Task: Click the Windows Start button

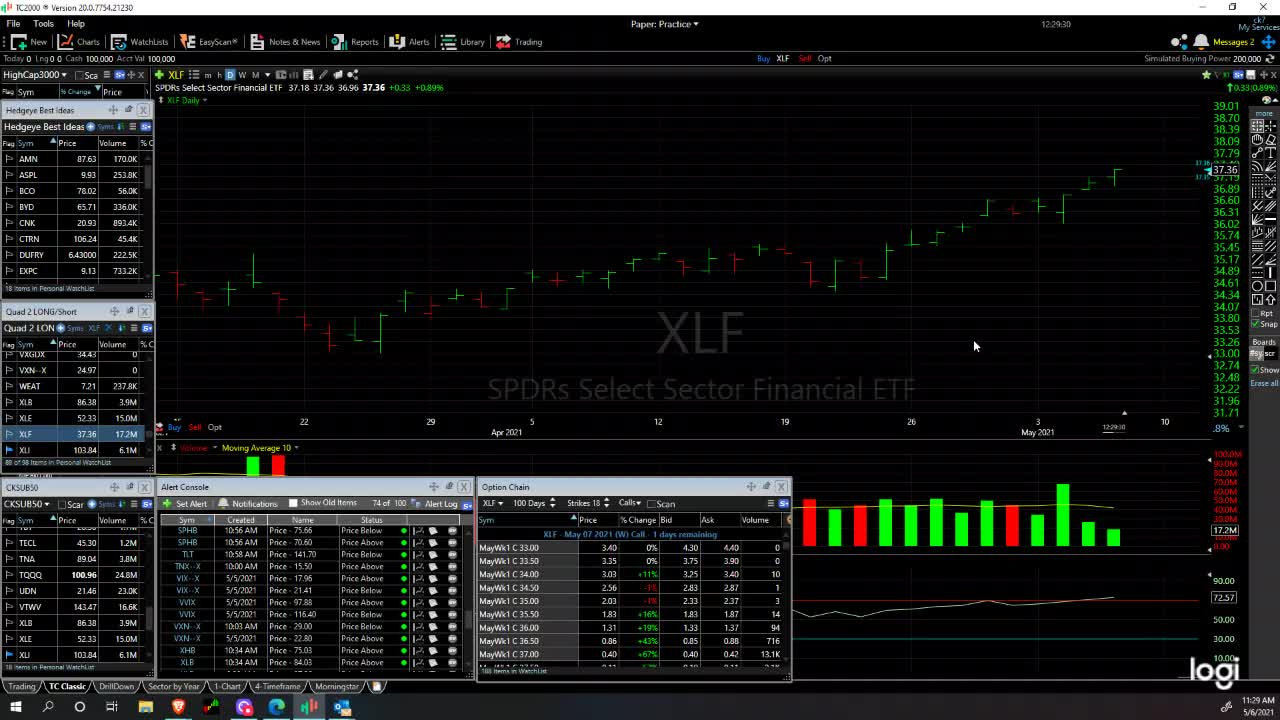Action: [x=16, y=707]
